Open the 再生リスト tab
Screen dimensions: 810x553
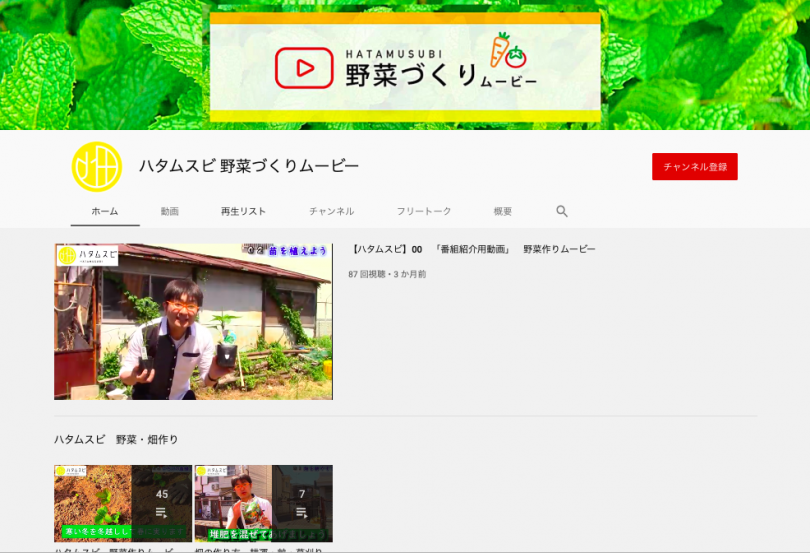tap(243, 211)
